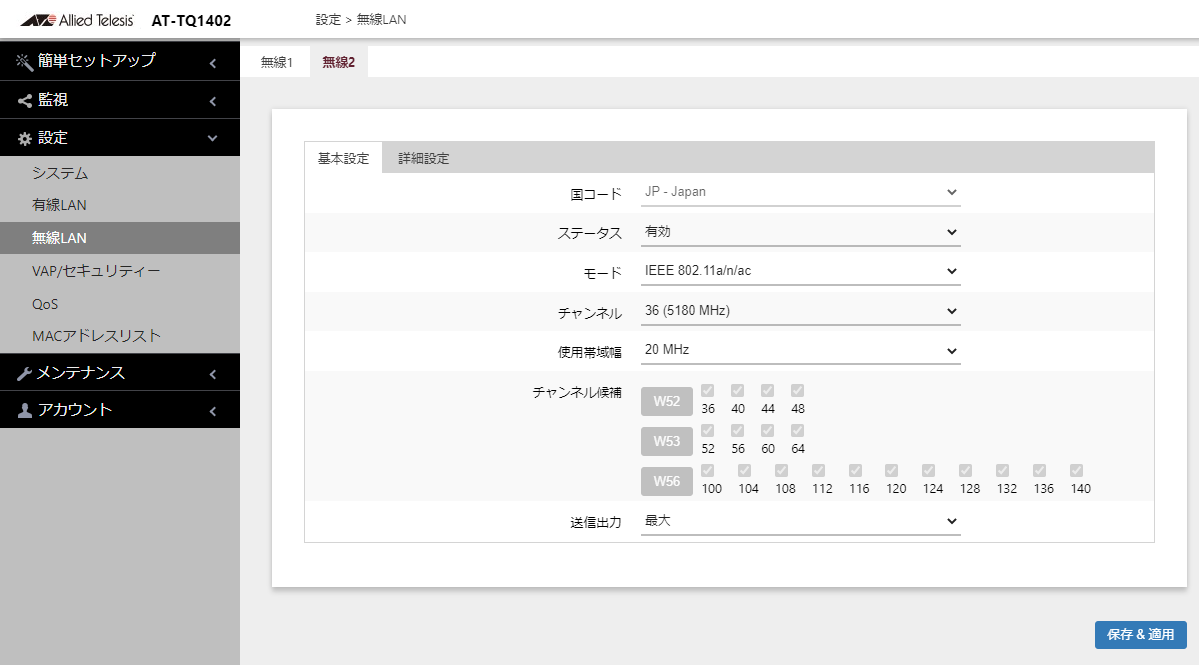Click the W53 band button
Viewport: 1199px width, 665px height.
click(x=667, y=441)
